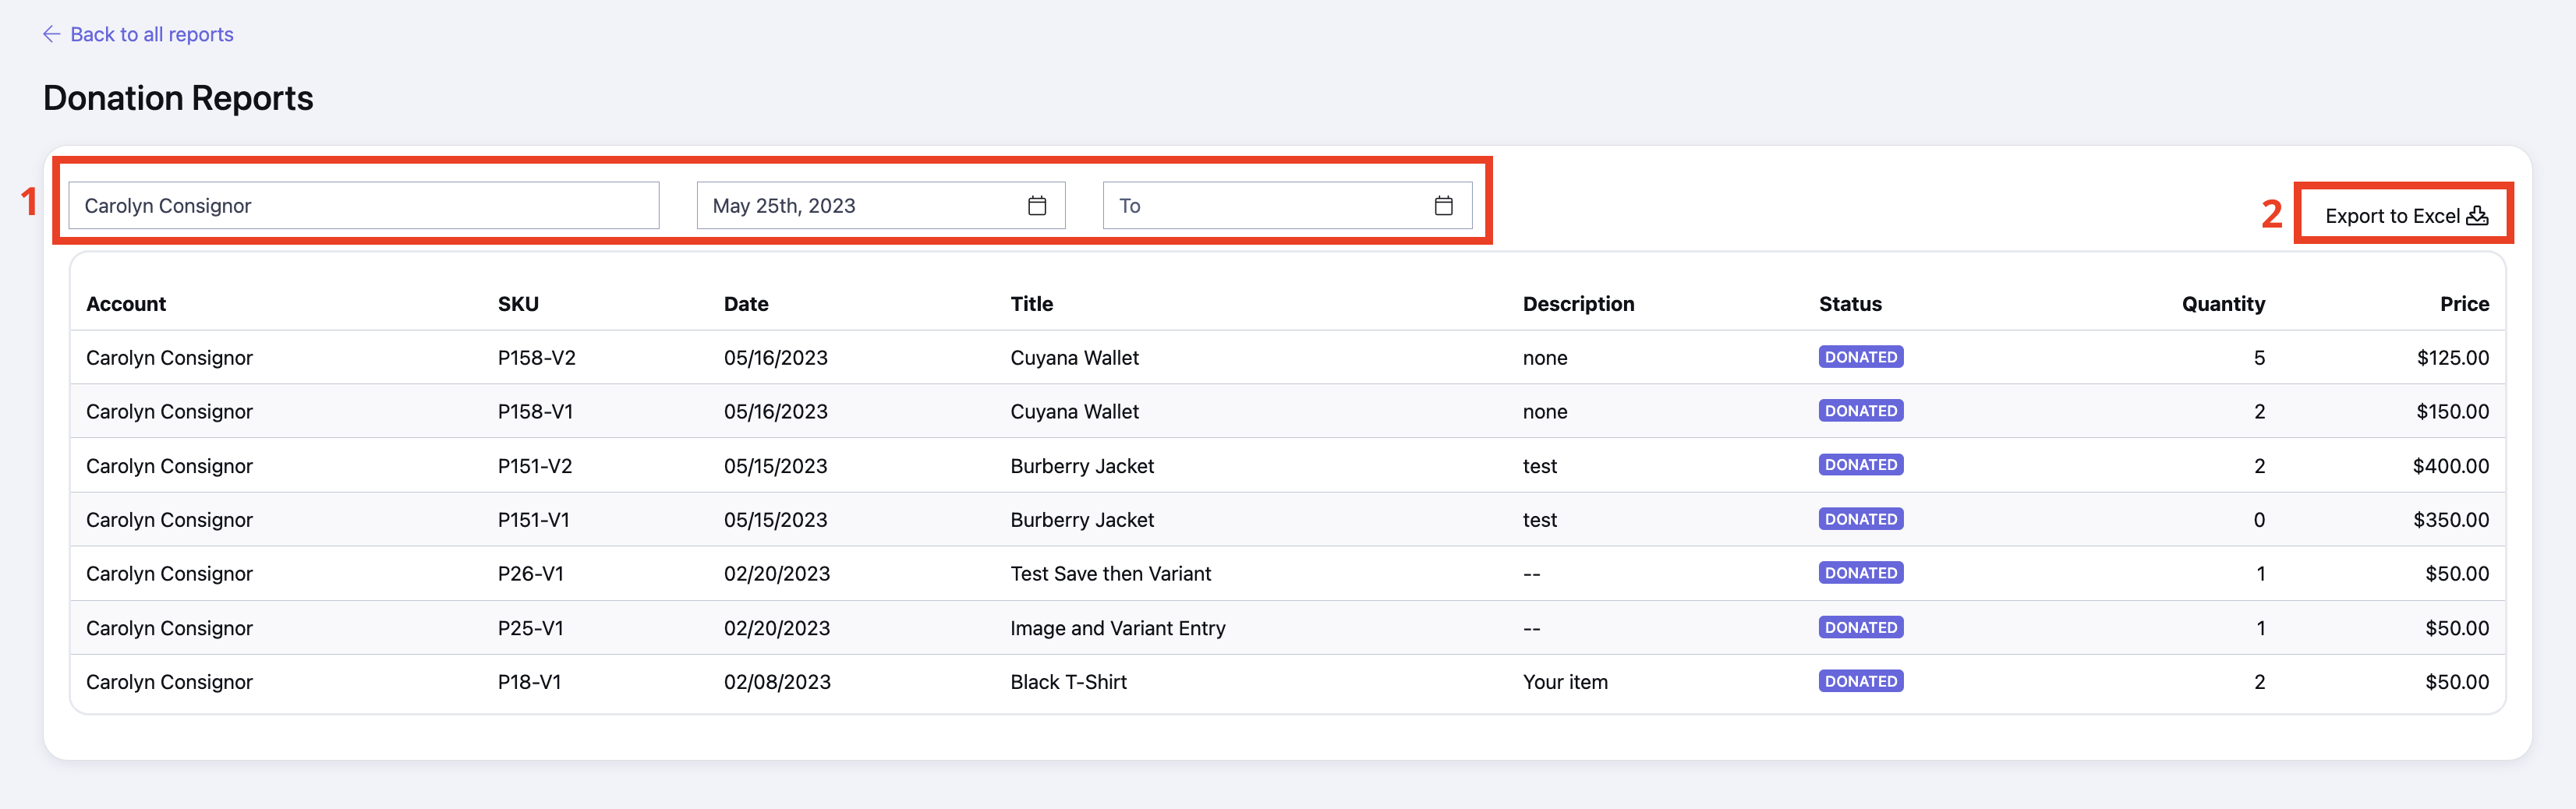Click the Your item description cell

click(x=1565, y=682)
